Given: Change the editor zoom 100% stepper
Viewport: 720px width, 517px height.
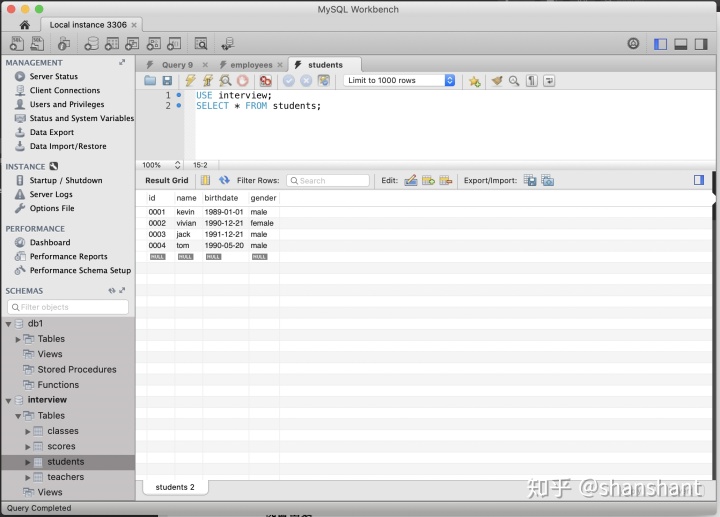Looking at the screenshot, I should pyautogui.click(x=177, y=165).
